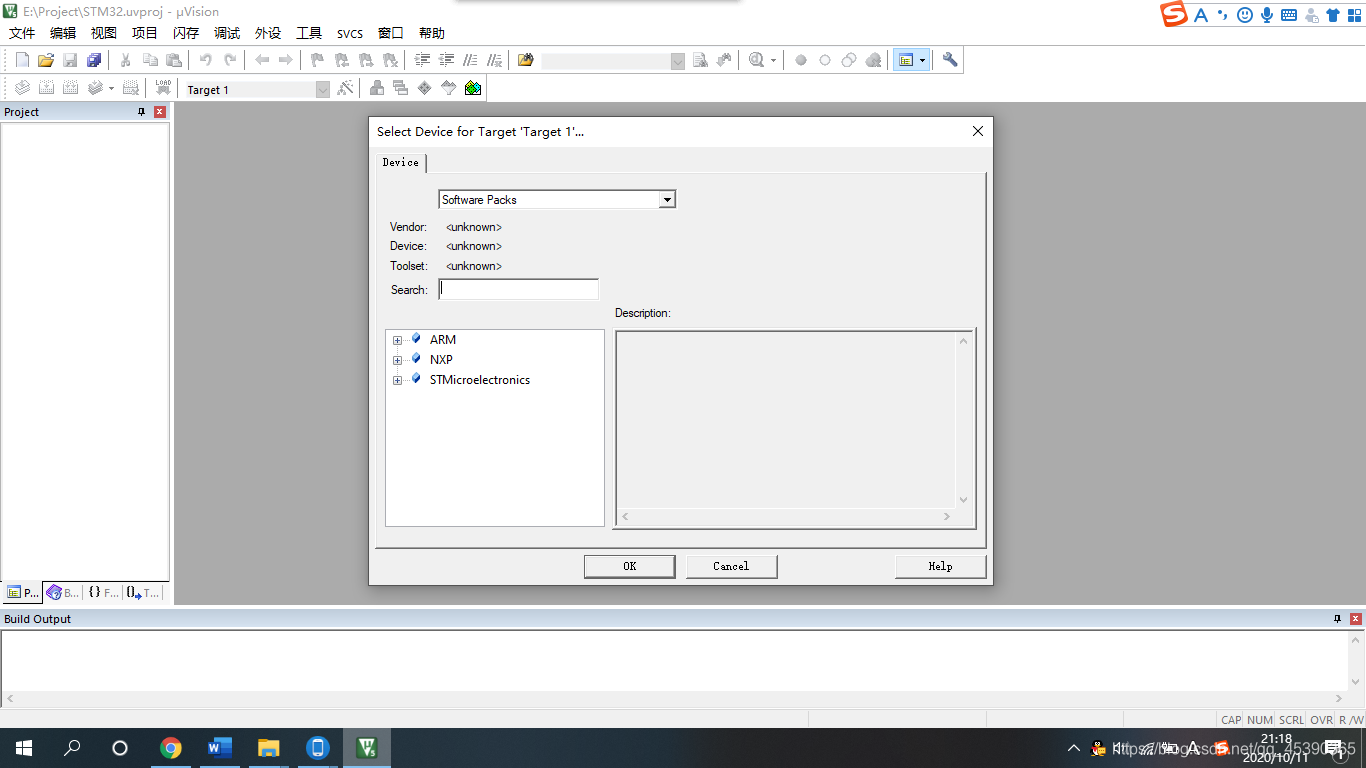
Task: Click the Indent selection icon
Action: pos(423,60)
